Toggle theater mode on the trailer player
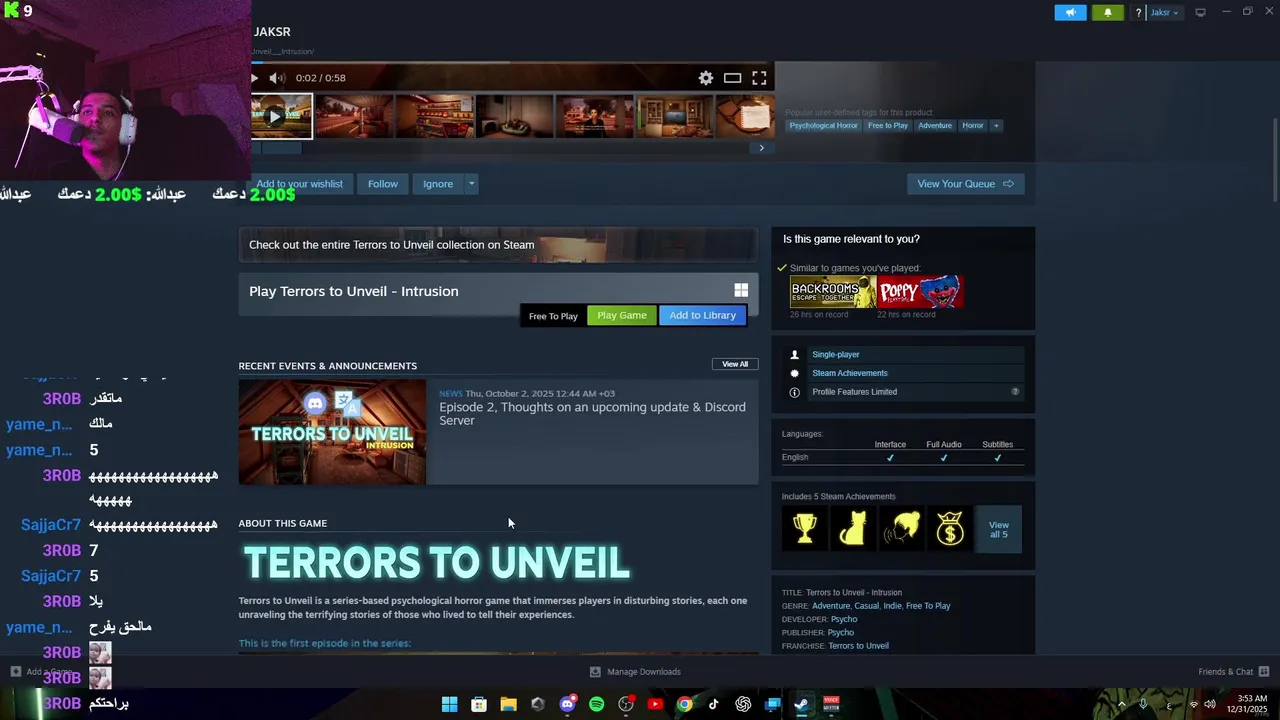 click(x=732, y=78)
